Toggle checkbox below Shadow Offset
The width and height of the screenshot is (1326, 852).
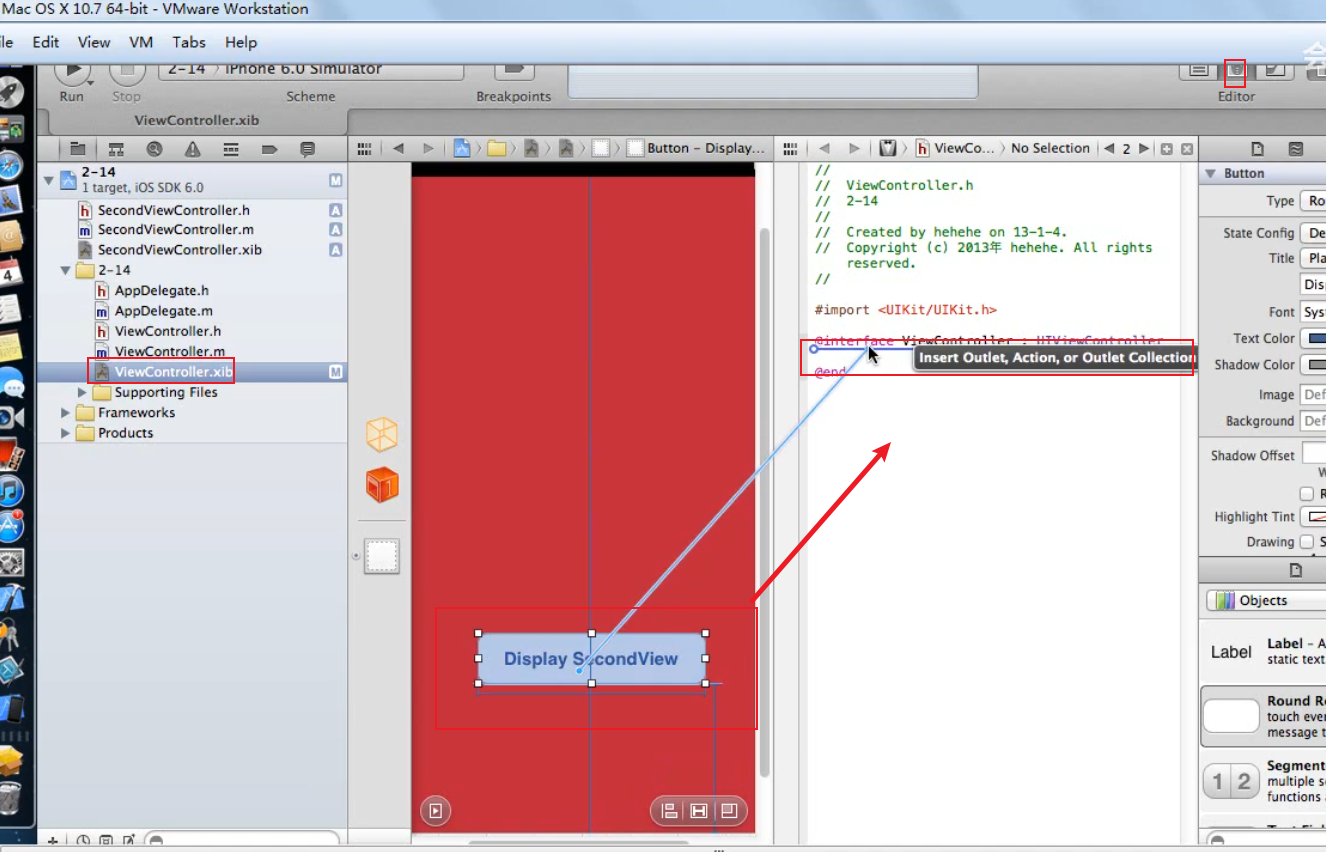pos(1306,494)
